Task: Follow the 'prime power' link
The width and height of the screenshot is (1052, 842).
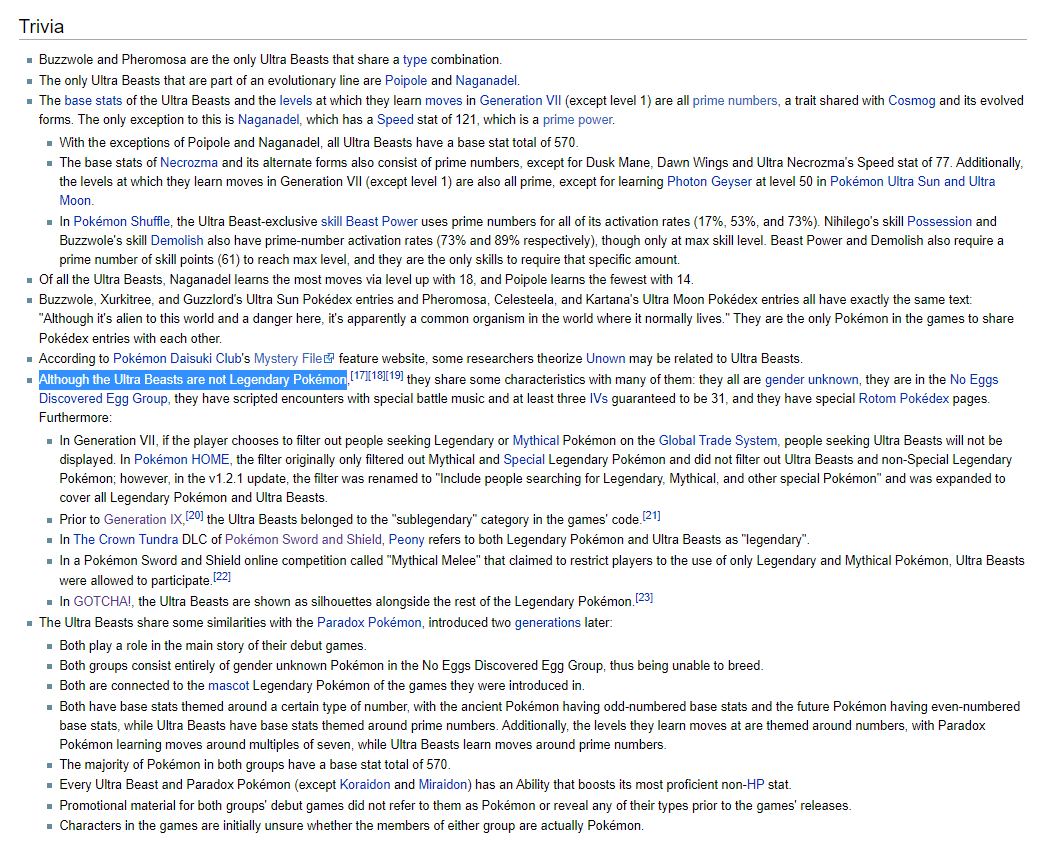Action: 577,119
